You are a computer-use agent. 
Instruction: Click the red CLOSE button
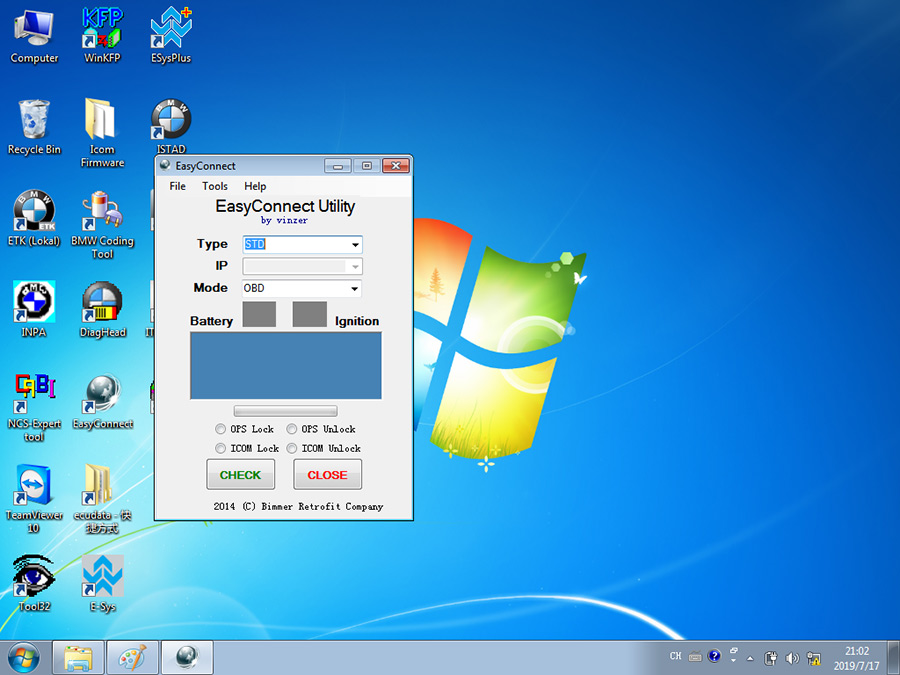pyautogui.click(x=328, y=475)
